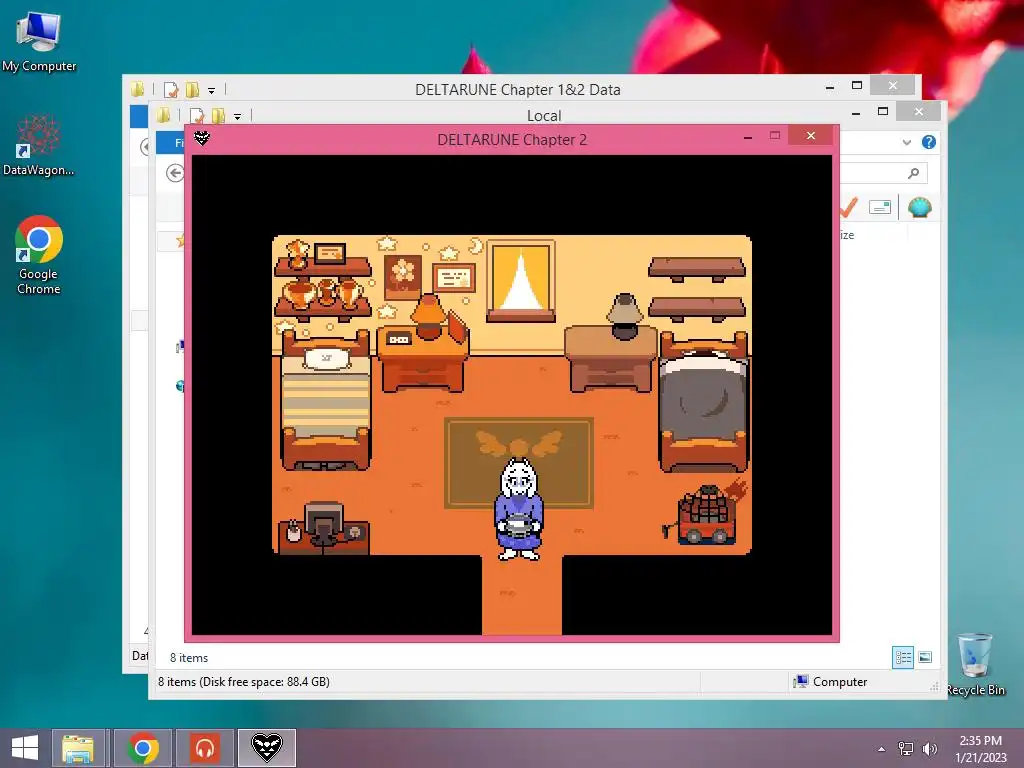Click the striped bed in game room
This screenshot has height=768, width=1024.
click(326, 398)
